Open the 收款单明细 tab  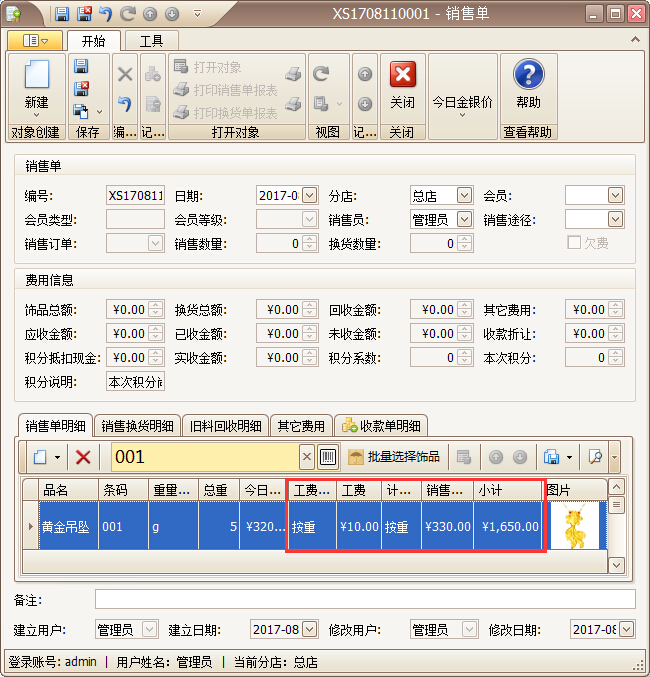click(x=384, y=426)
